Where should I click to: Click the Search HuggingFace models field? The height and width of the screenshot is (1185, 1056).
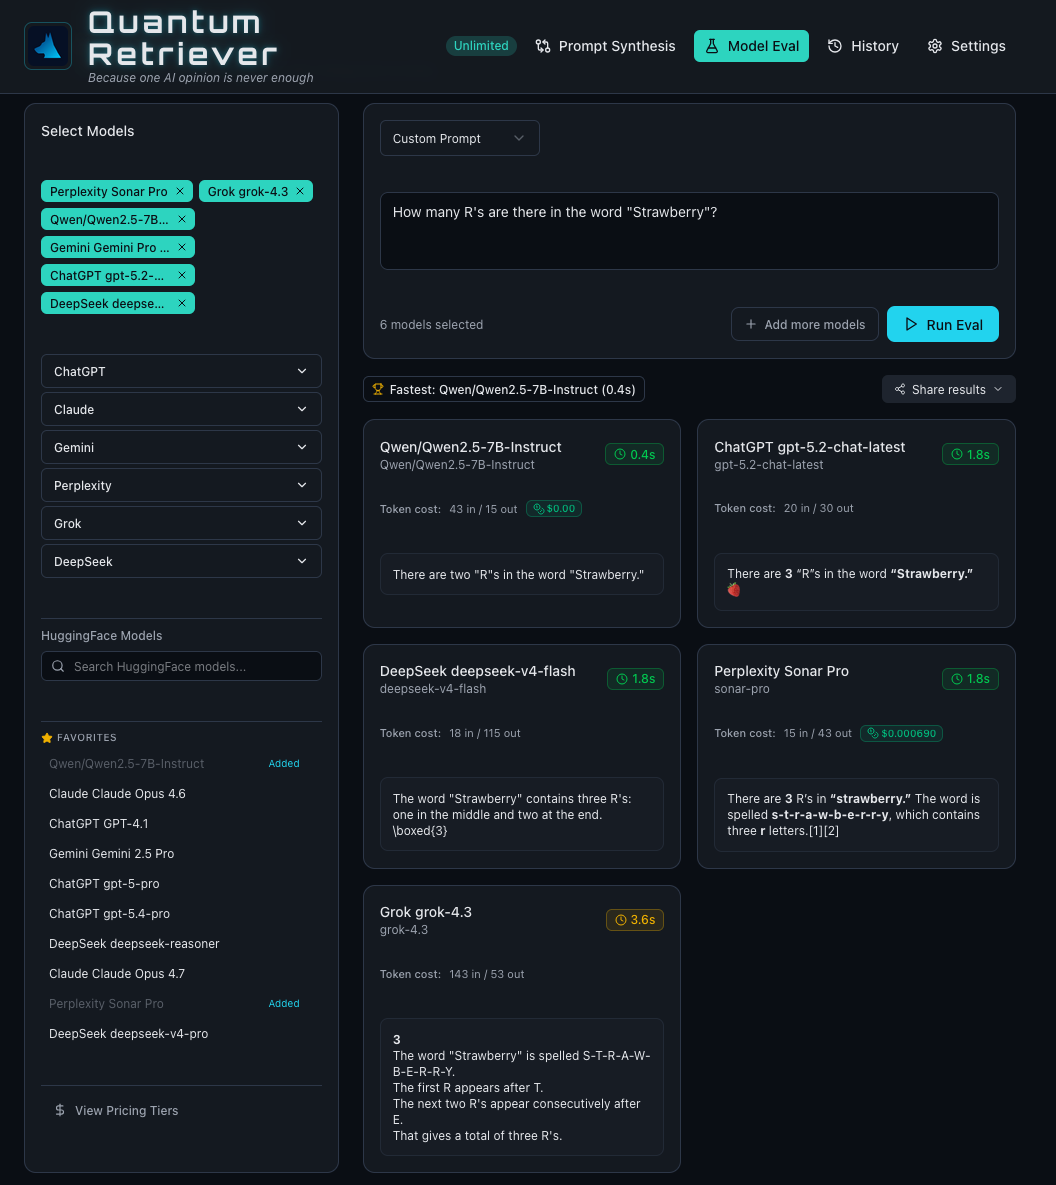click(181, 667)
